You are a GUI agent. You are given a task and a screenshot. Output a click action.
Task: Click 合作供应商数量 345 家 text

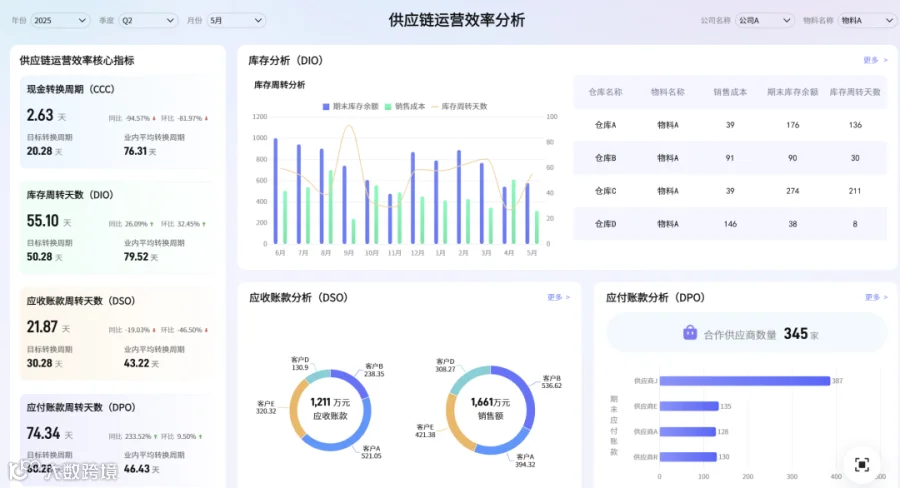(x=761, y=334)
